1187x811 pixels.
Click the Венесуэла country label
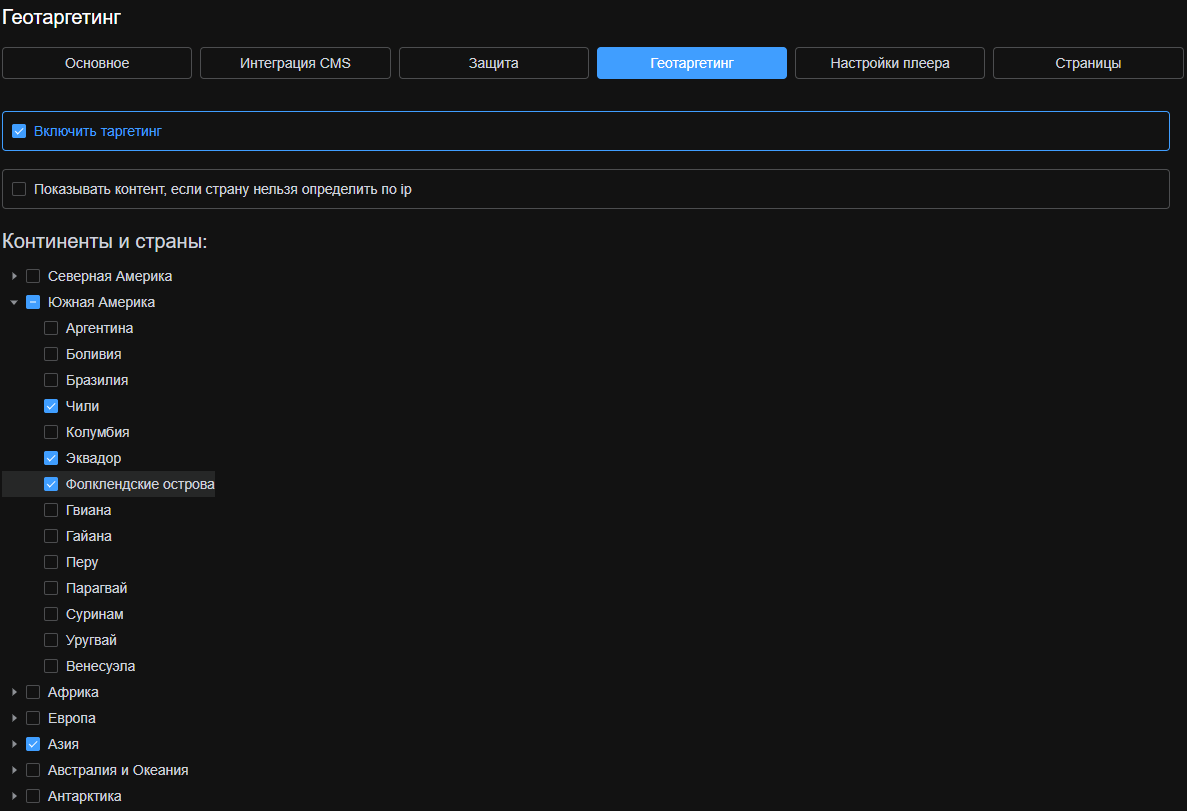click(x=101, y=666)
